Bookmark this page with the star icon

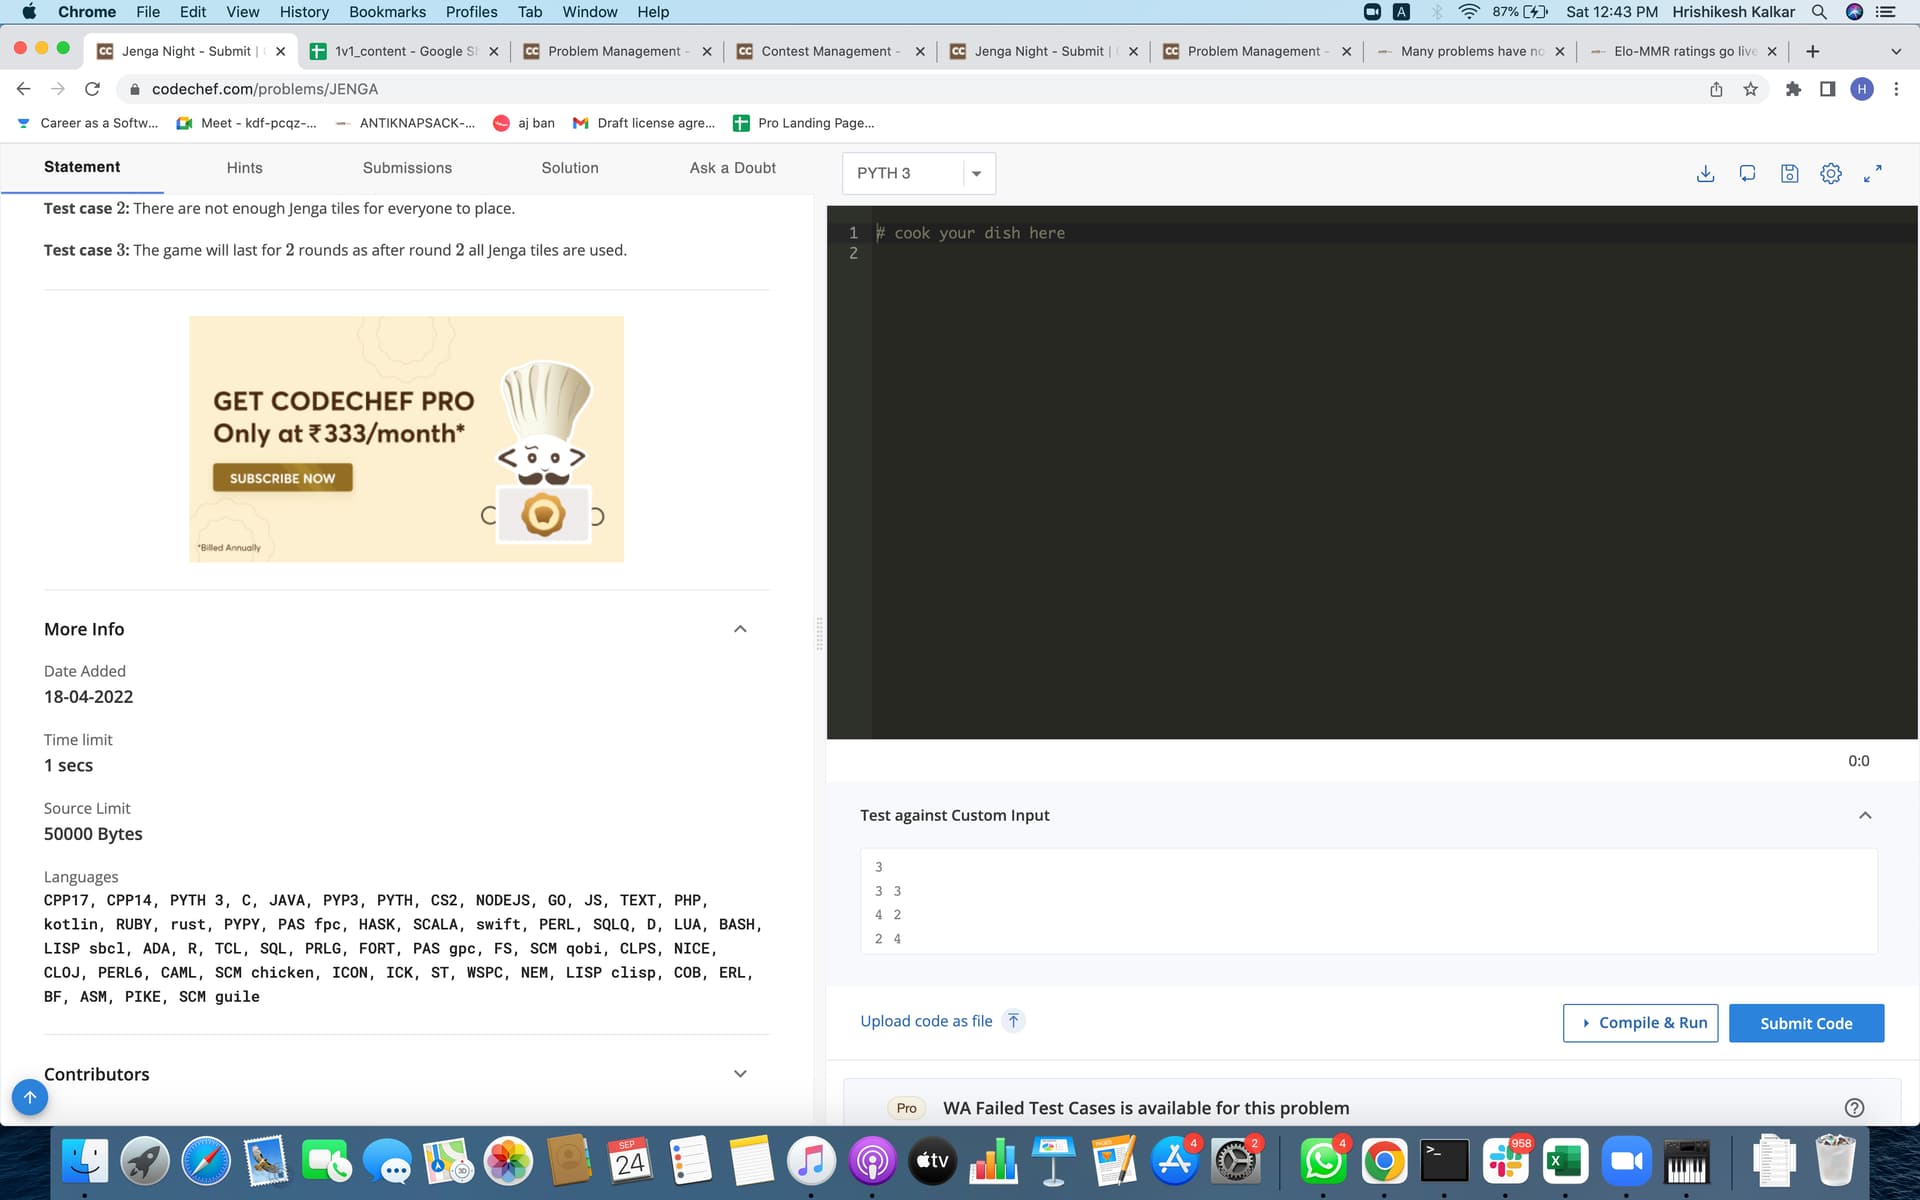[1750, 89]
